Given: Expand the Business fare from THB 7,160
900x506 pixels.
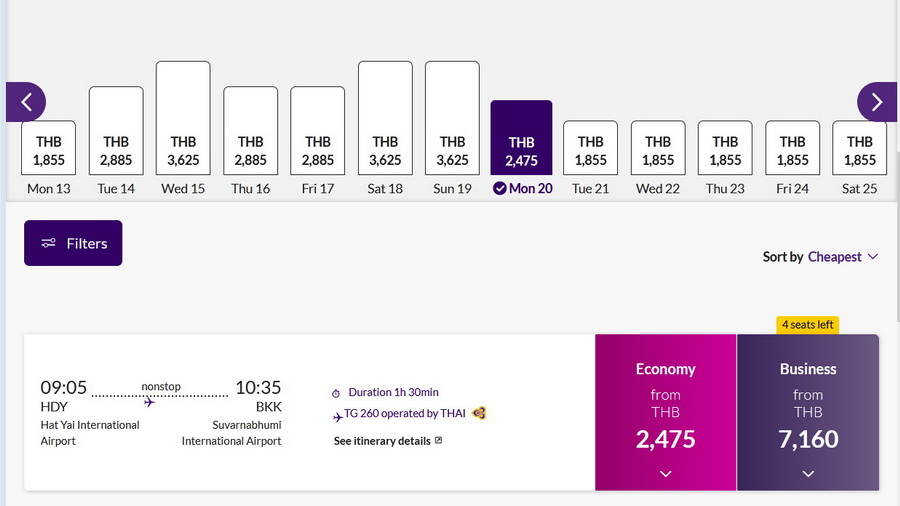Looking at the screenshot, I should 808,413.
